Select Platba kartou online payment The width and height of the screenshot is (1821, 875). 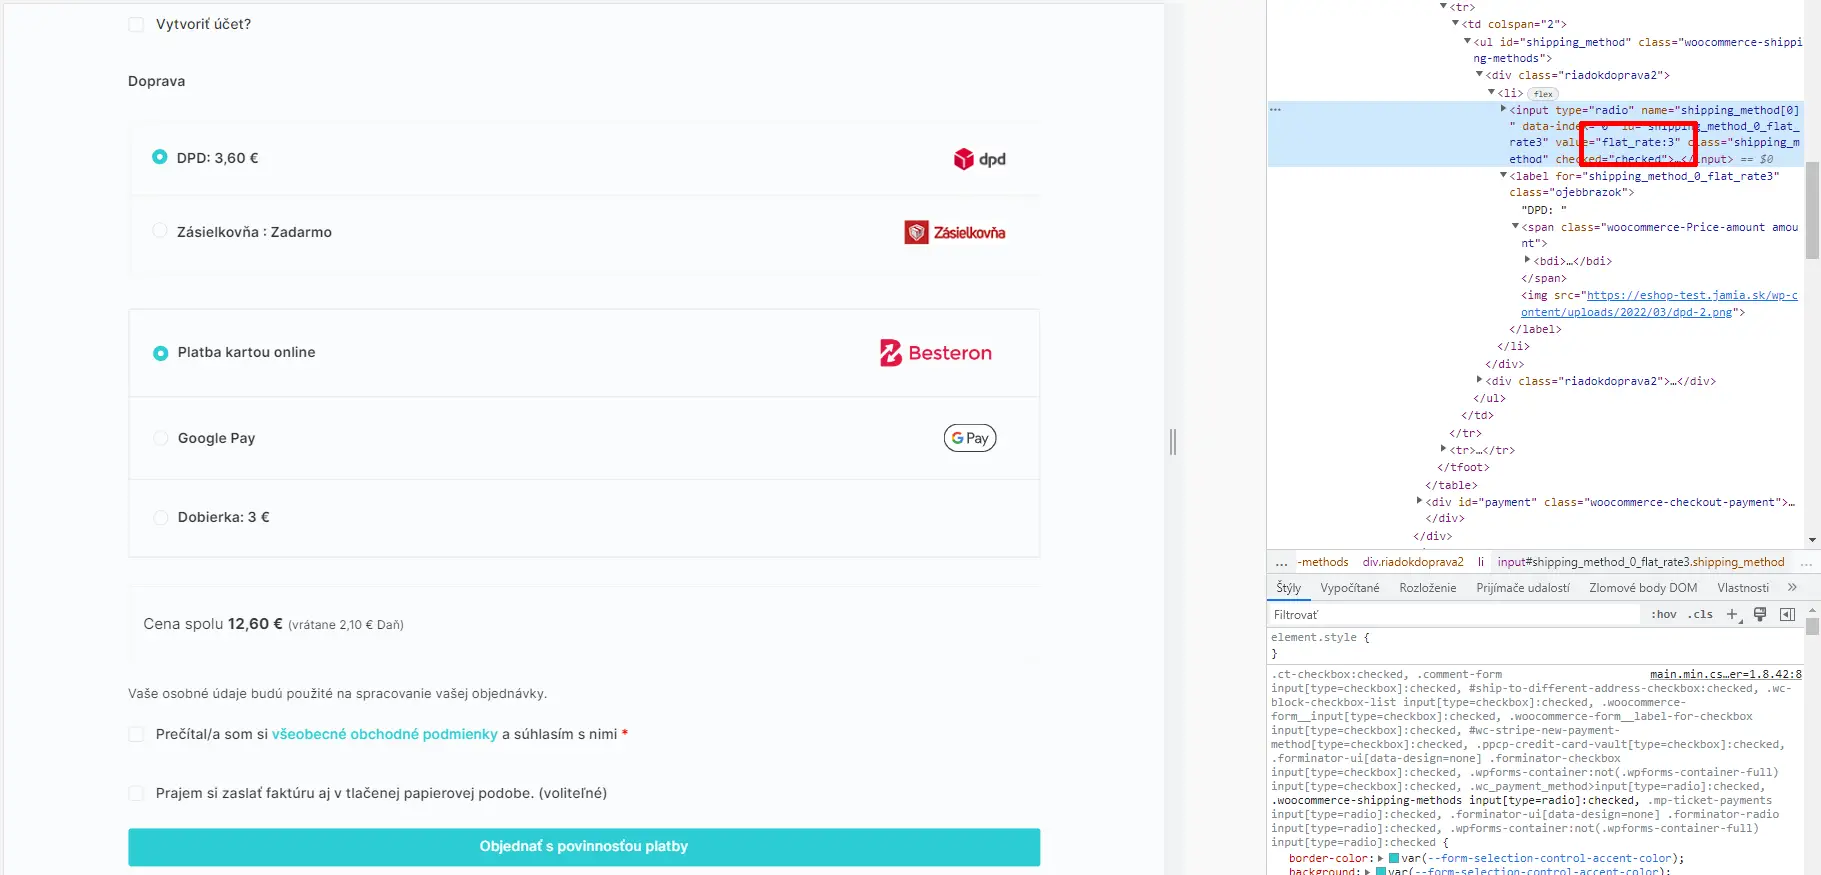(x=161, y=353)
